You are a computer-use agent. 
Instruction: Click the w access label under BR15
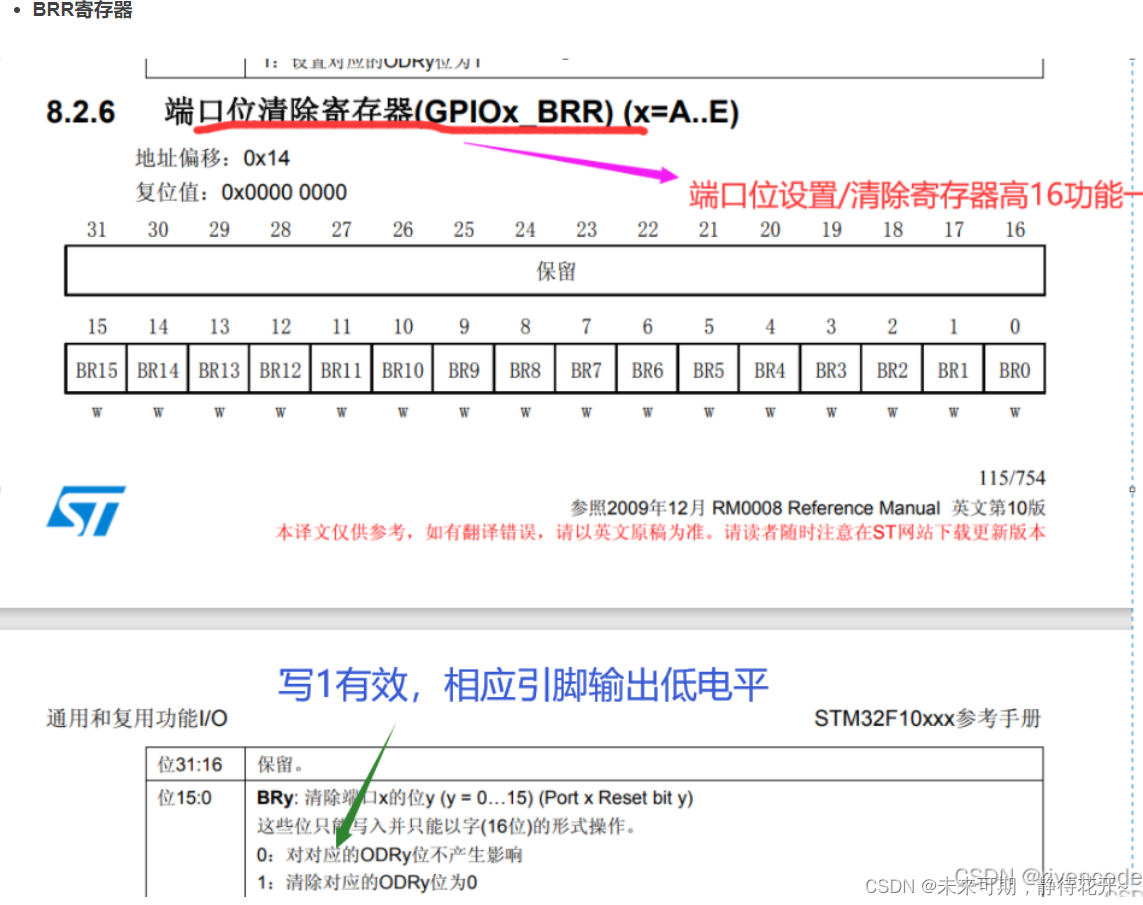pos(96,412)
